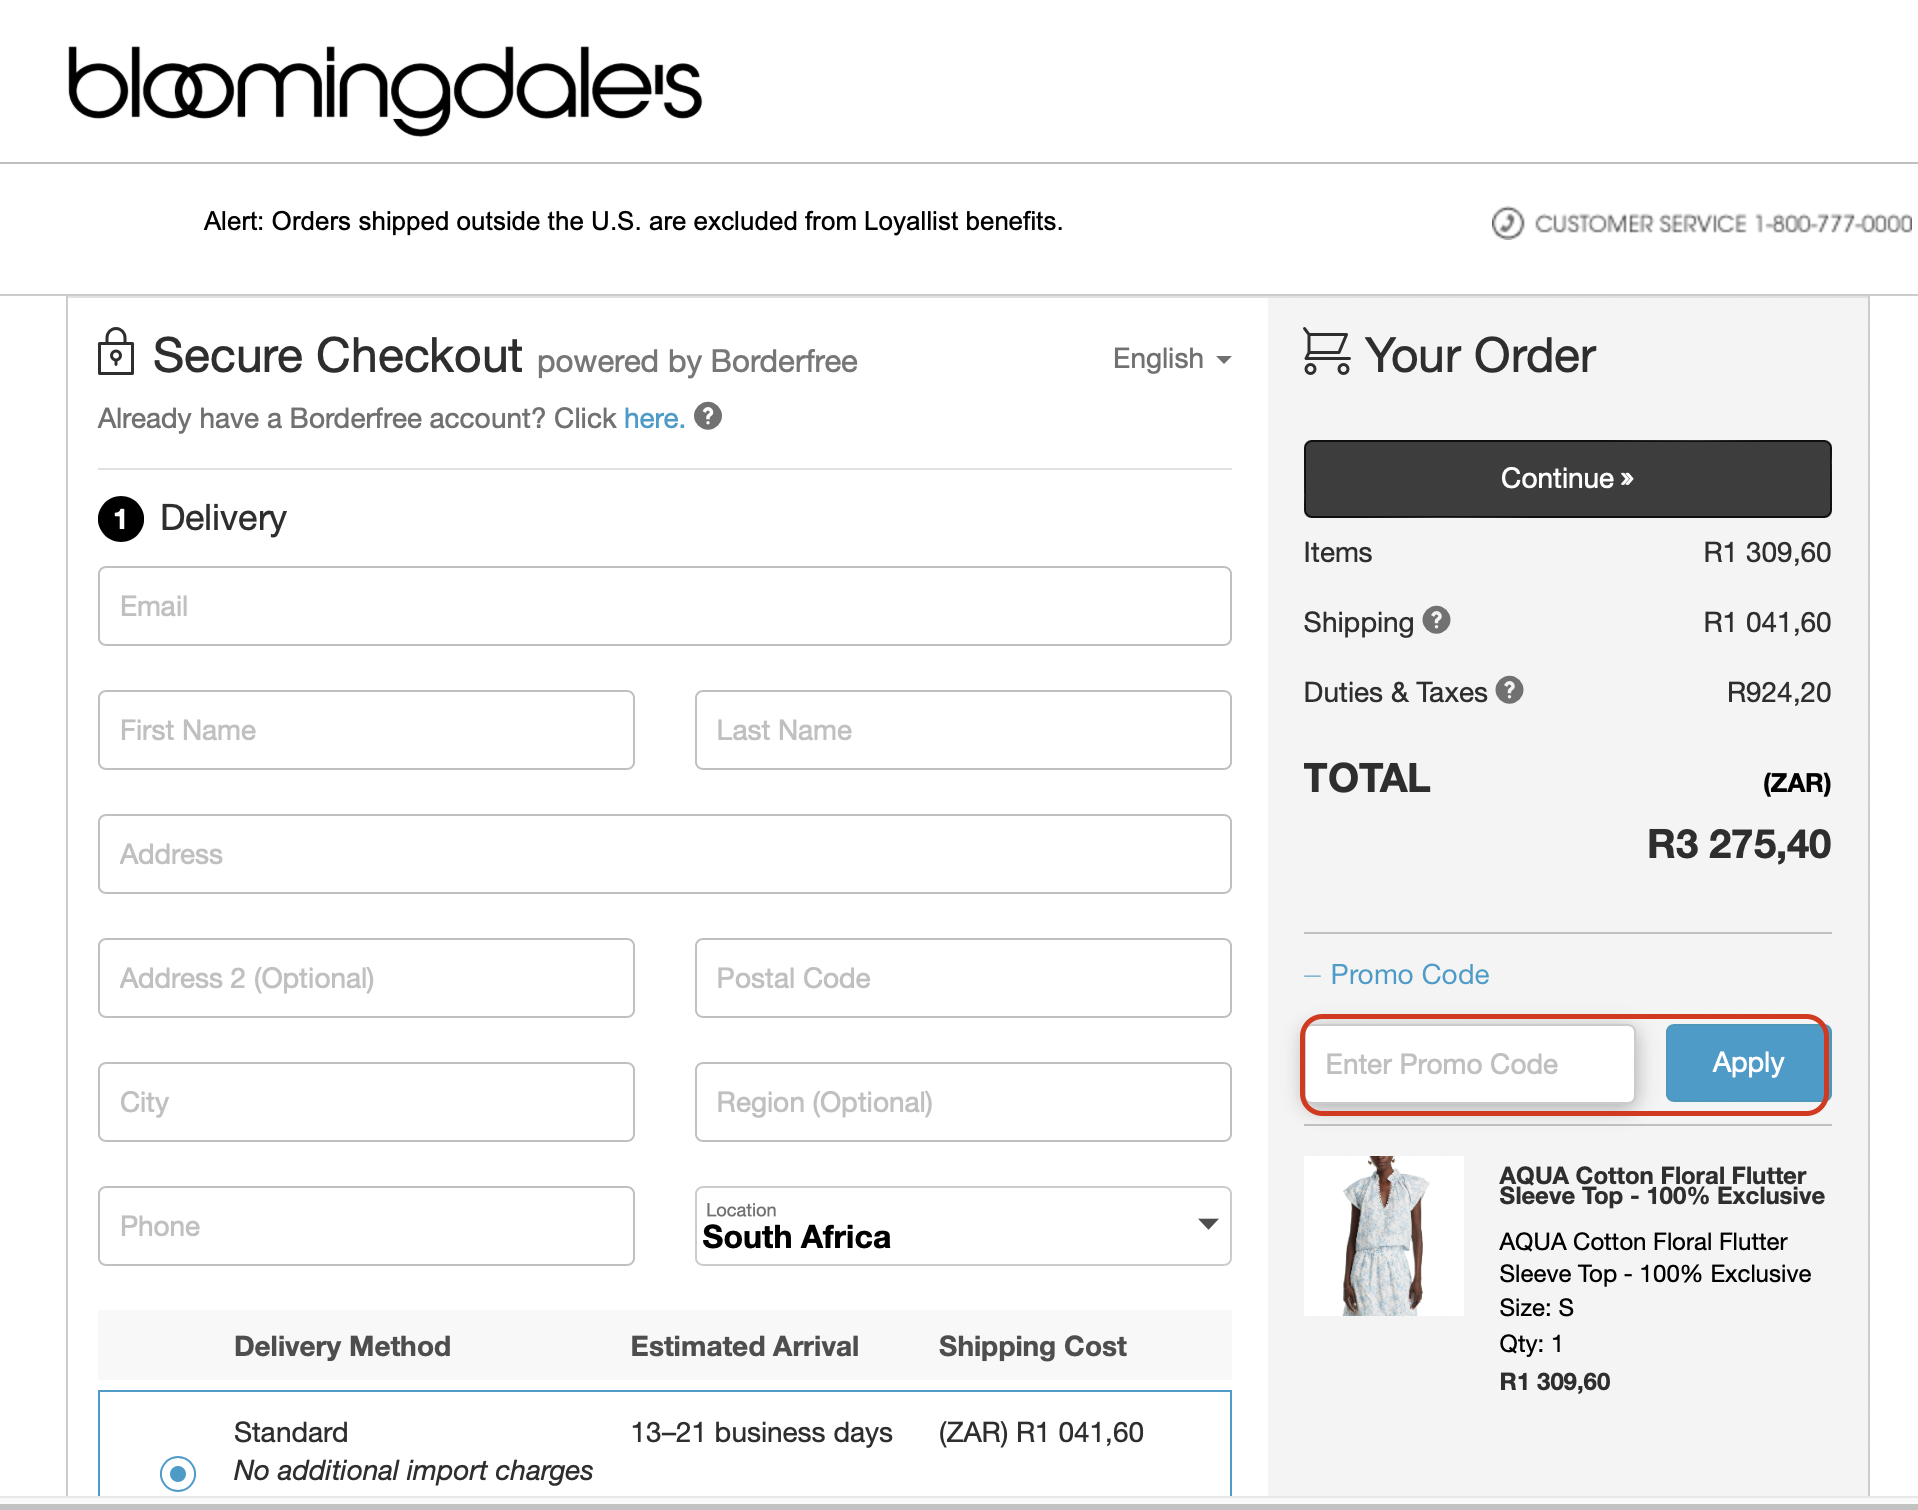Click the AQUA floral top product thumbnail
1918x1510 pixels.
point(1384,1236)
